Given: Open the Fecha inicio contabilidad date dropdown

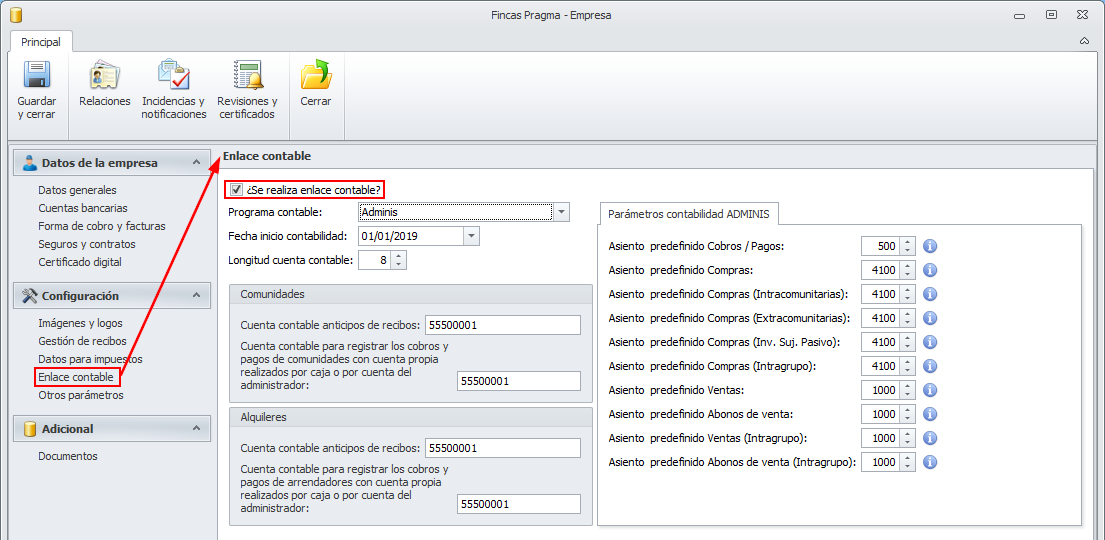Looking at the screenshot, I should point(471,236).
